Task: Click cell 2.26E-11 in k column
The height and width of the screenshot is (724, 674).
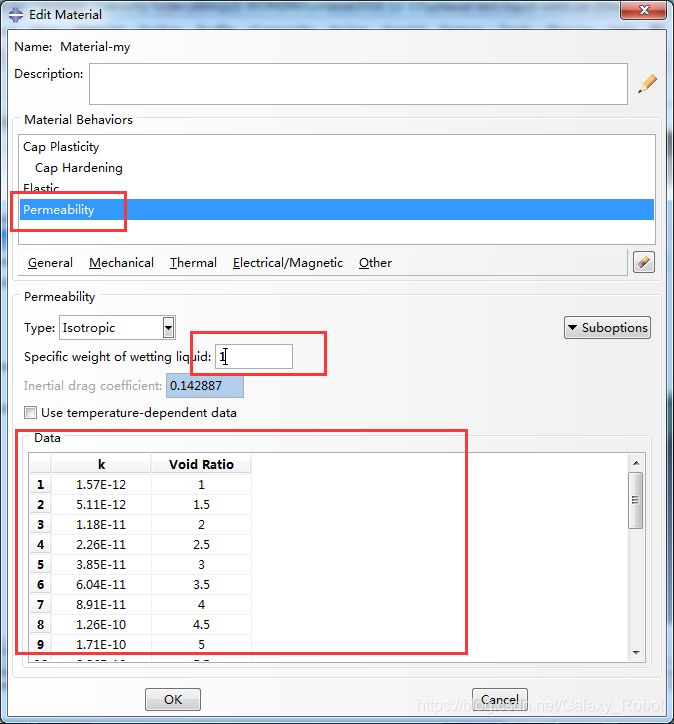Action: click(101, 544)
